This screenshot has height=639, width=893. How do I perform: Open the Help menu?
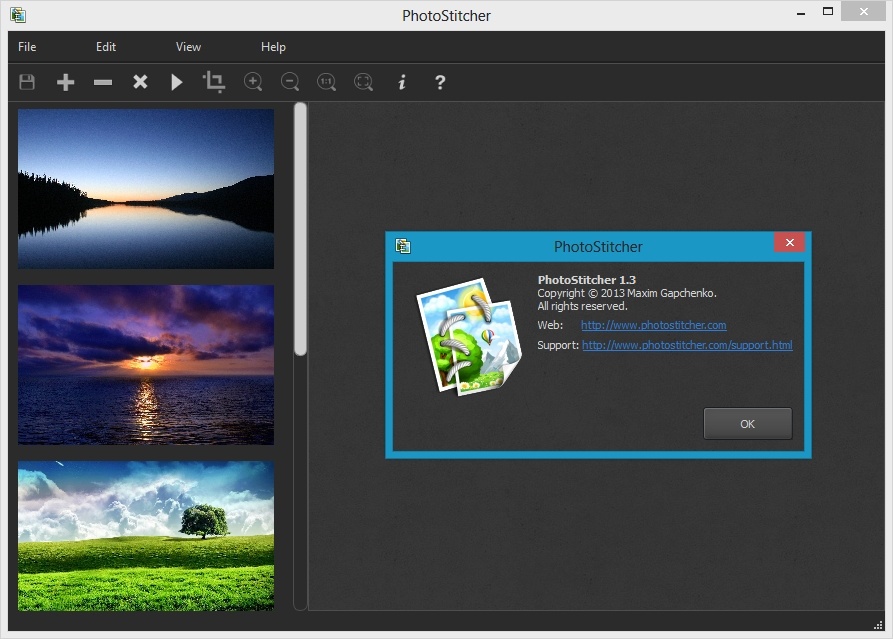(273, 47)
